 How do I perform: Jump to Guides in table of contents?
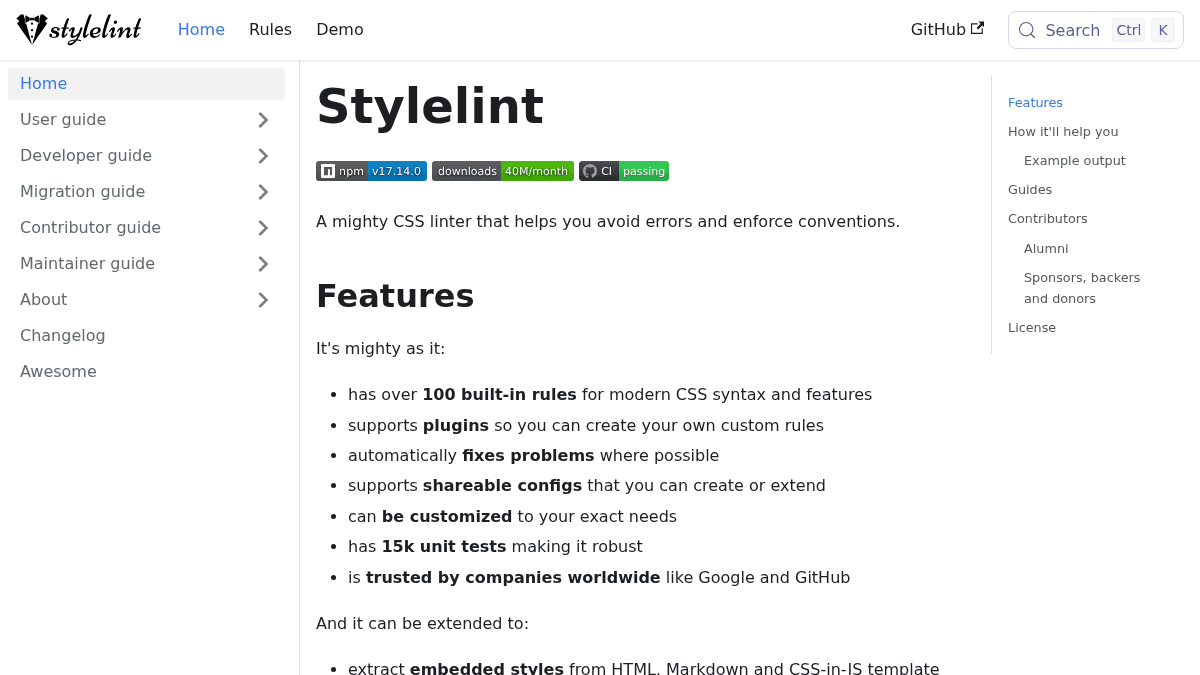click(1030, 190)
